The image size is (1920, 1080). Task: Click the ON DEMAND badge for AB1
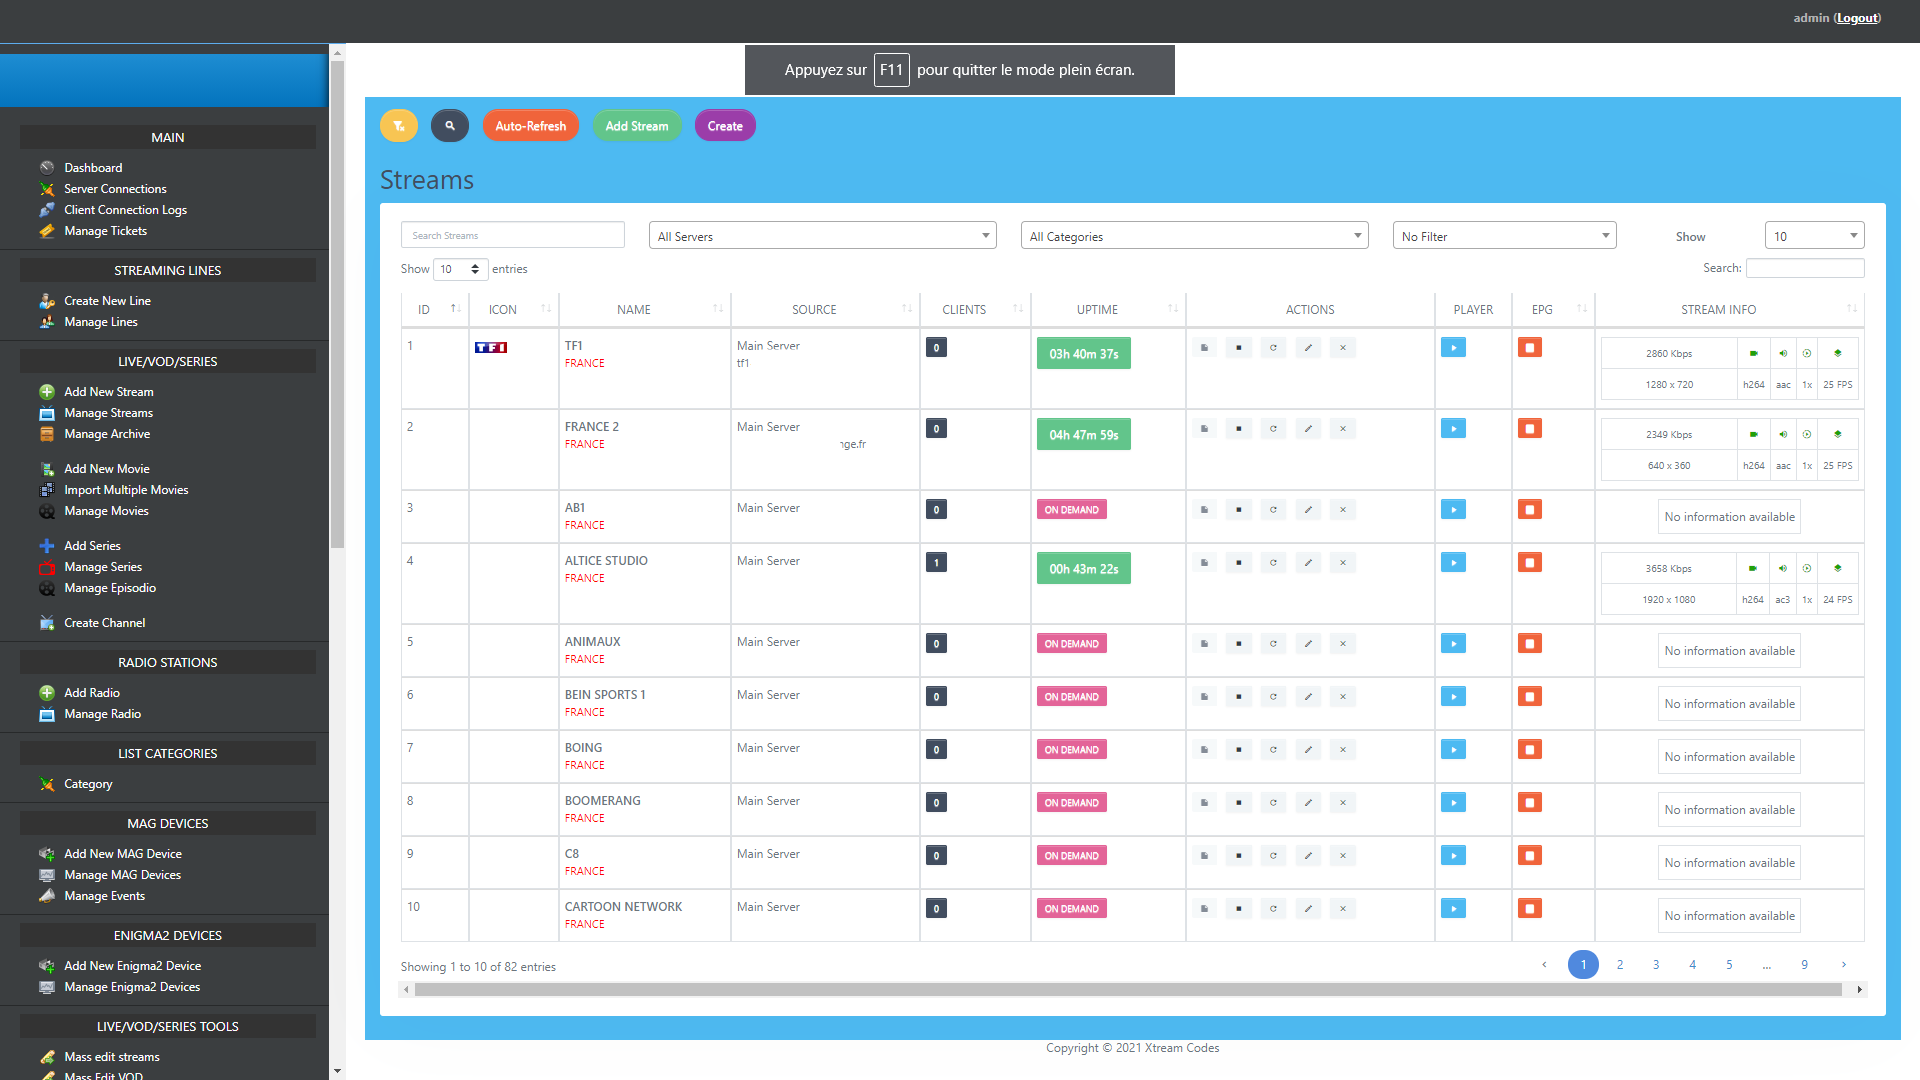1072,510
